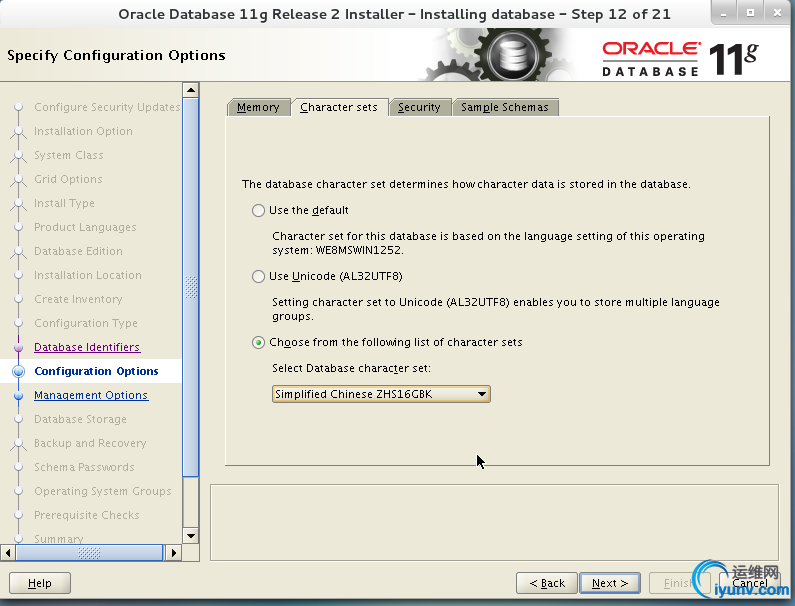Click the sidebar scroll right arrow
Image resolution: width=795 pixels, height=606 pixels.
(174, 552)
